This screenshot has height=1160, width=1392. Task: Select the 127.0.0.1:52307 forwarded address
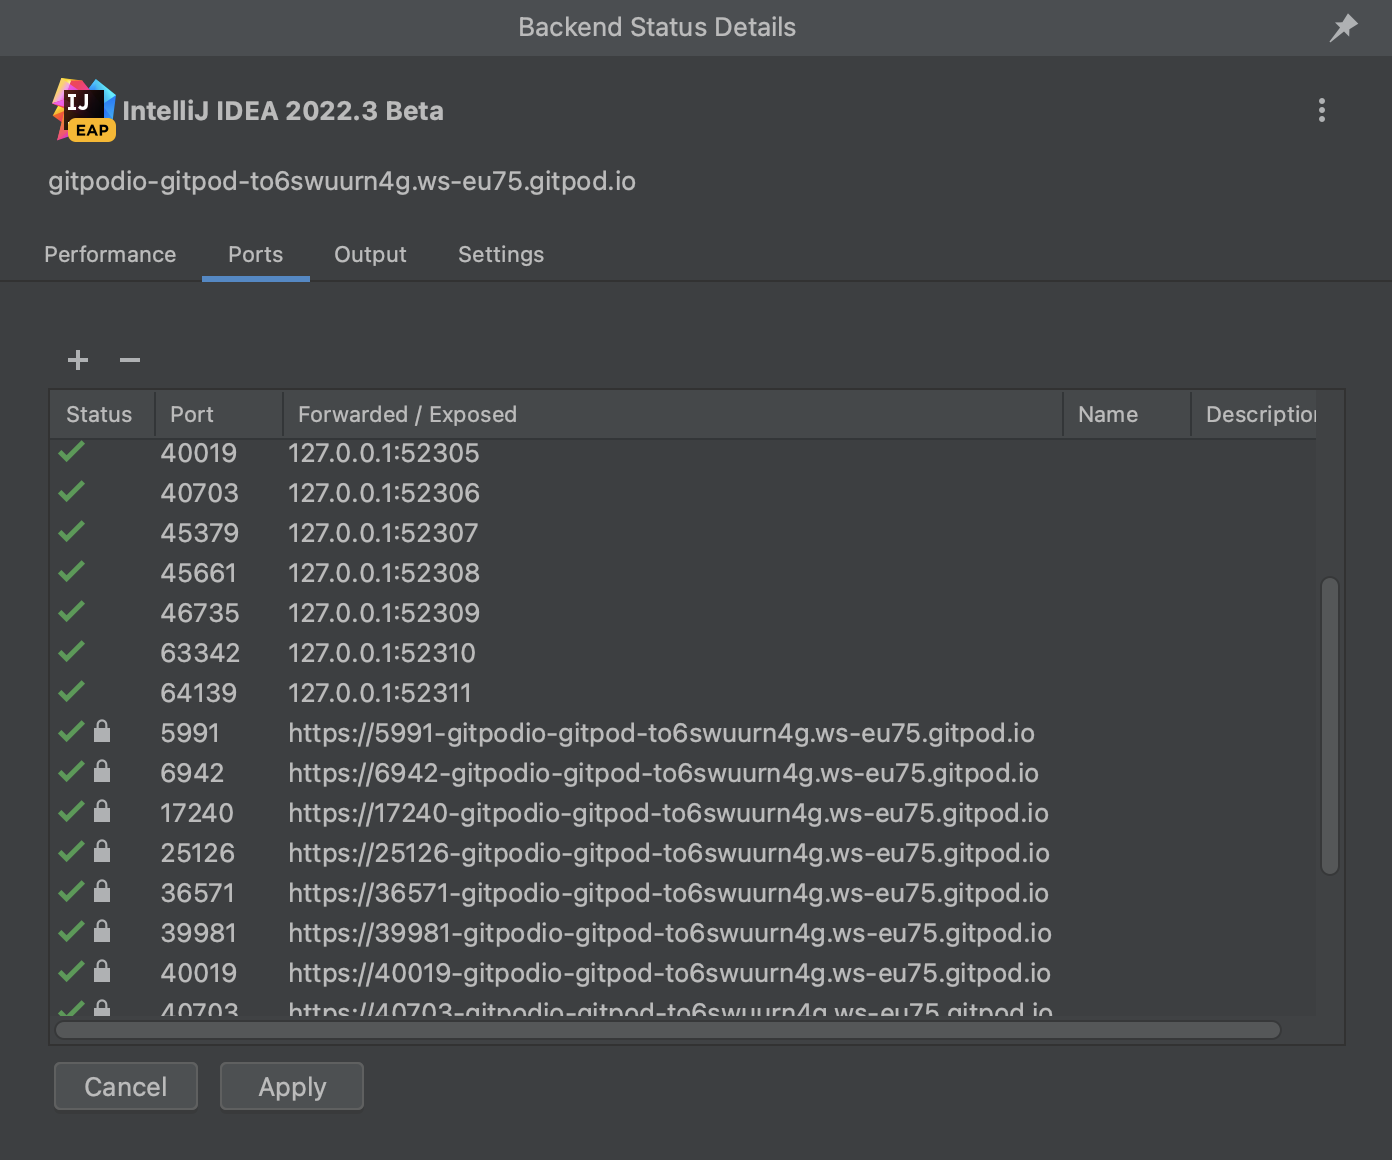click(383, 533)
